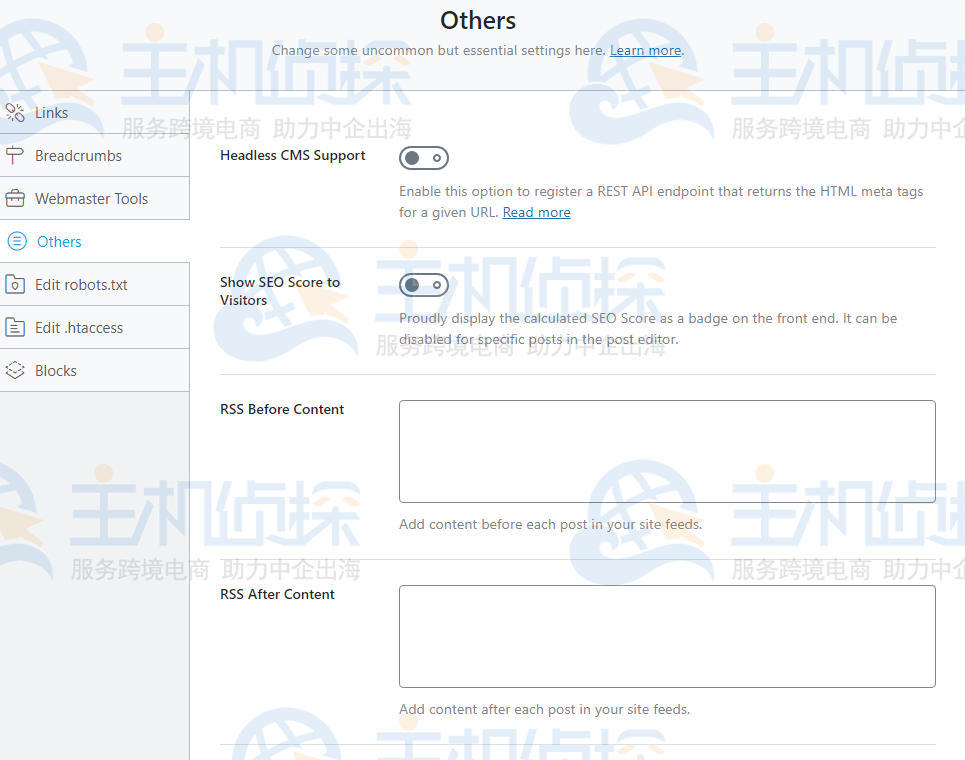
Task: Click the document icon beside Edit .htaccess
Action: 16,327
